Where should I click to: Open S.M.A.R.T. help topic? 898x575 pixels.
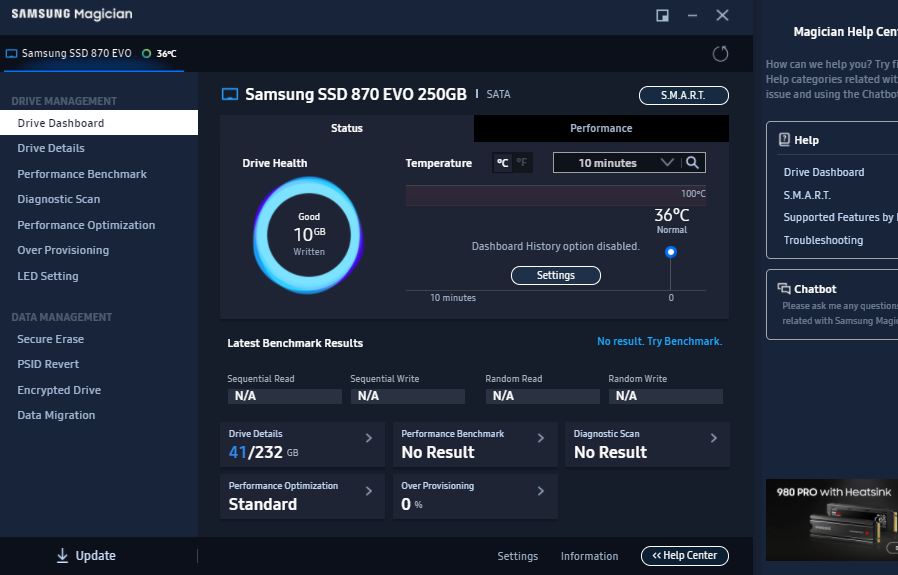pyautogui.click(x=807, y=195)
